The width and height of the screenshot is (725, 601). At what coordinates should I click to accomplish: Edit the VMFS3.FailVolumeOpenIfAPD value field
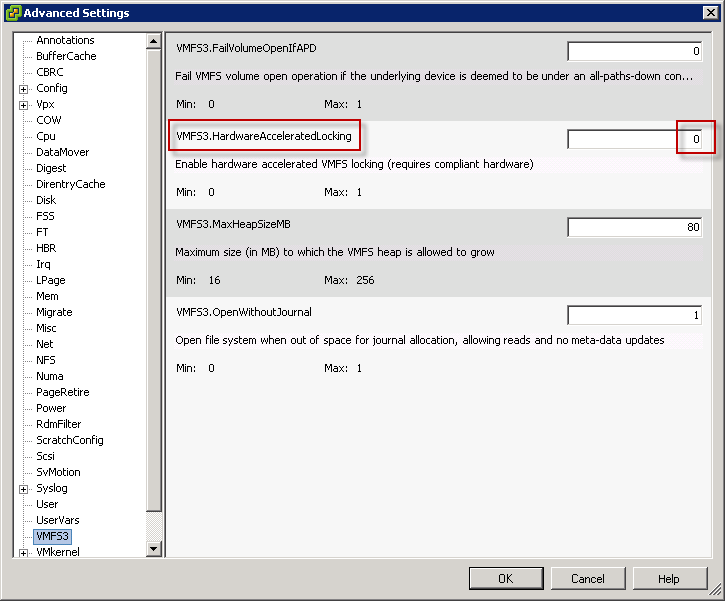click(x=634, y=51)
